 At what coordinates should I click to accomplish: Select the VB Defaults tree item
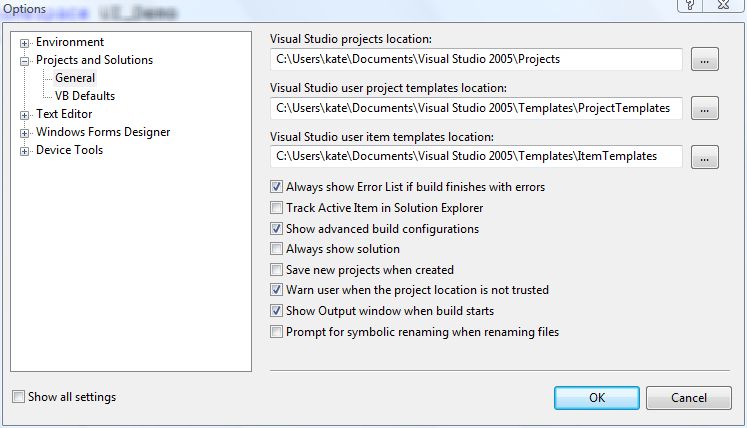coord(85,96)
